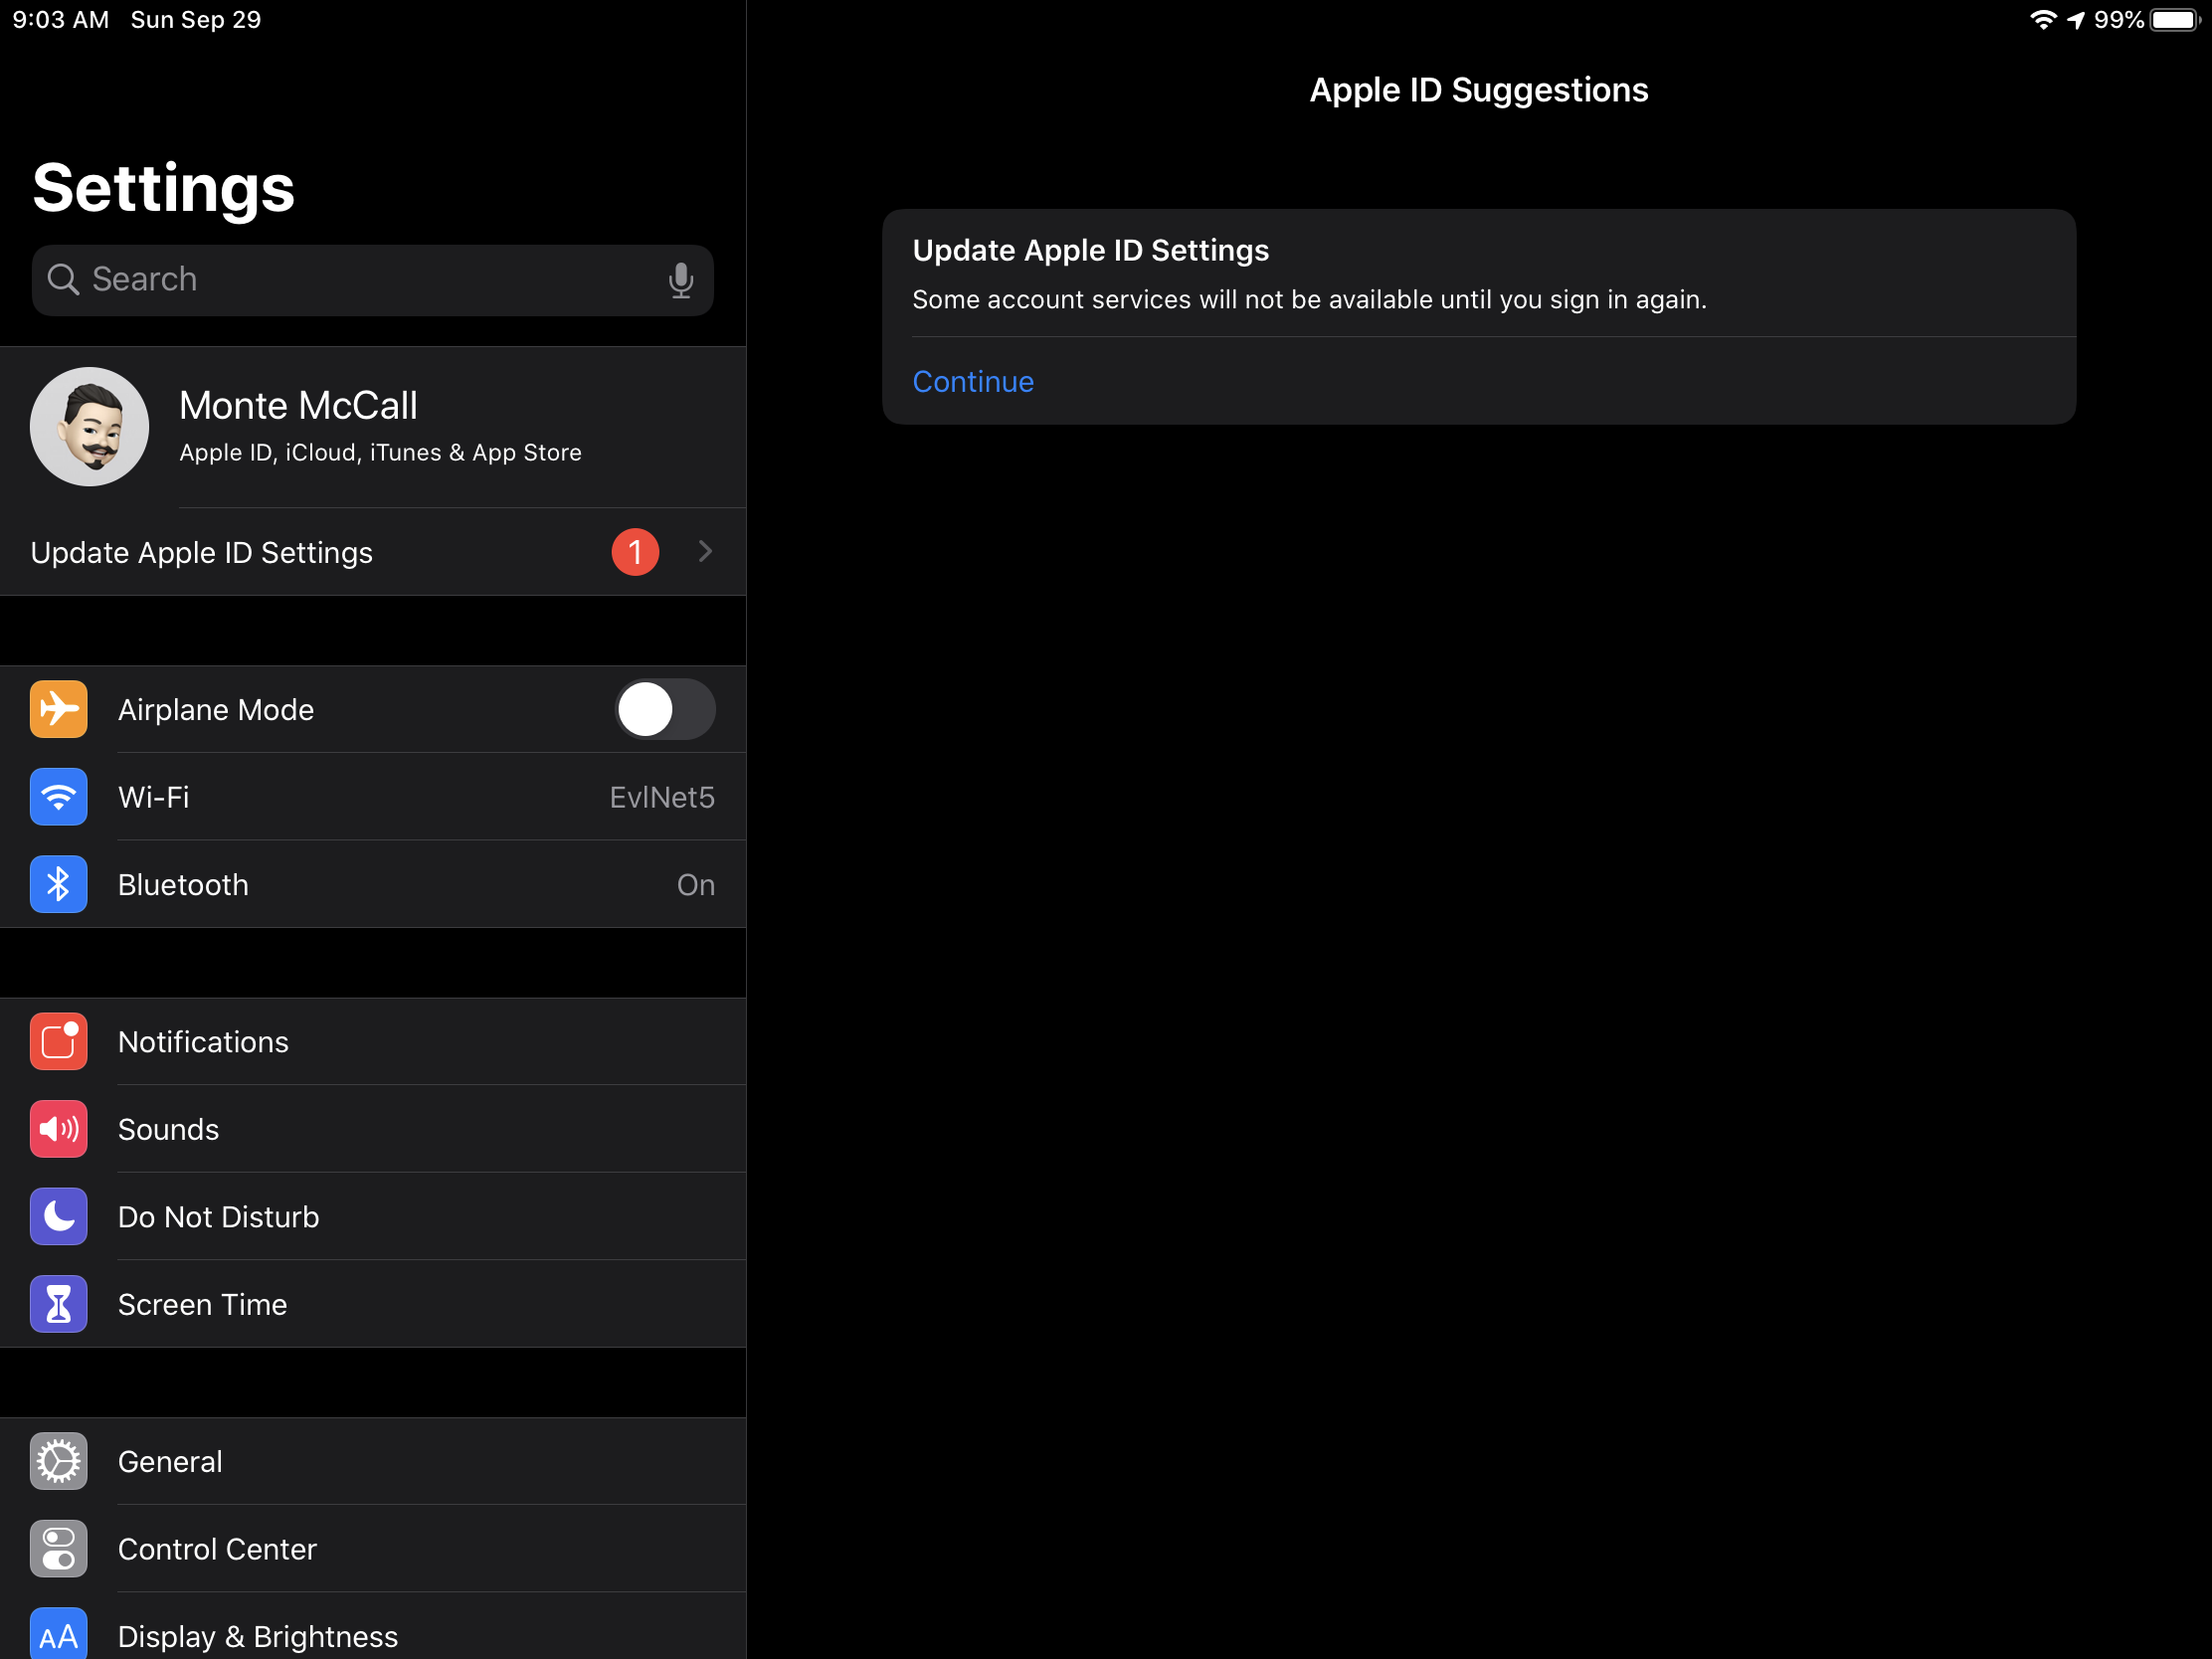Tap the blue Wi-Fi icon
The height and width of the screenshot is (1659, 2212).
pyautogui.click(x=58, y=797)
